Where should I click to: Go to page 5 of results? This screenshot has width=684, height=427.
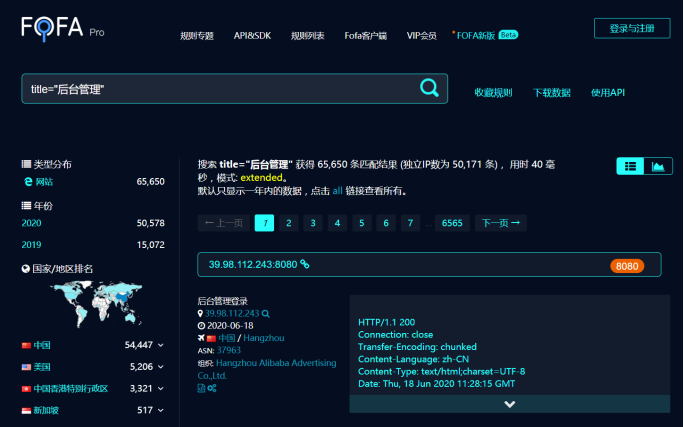(x=362, y=223)
